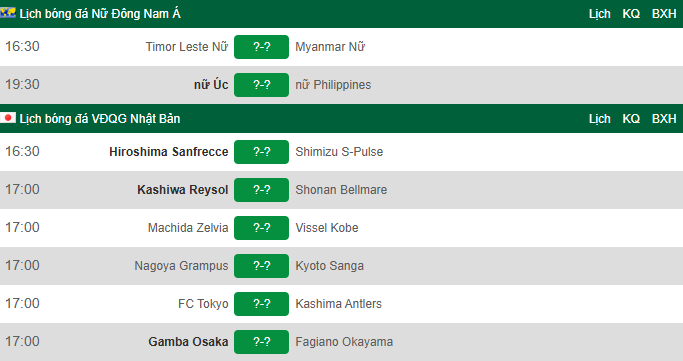Open KQ tab for VĐQG Nhật Bản

631,119
